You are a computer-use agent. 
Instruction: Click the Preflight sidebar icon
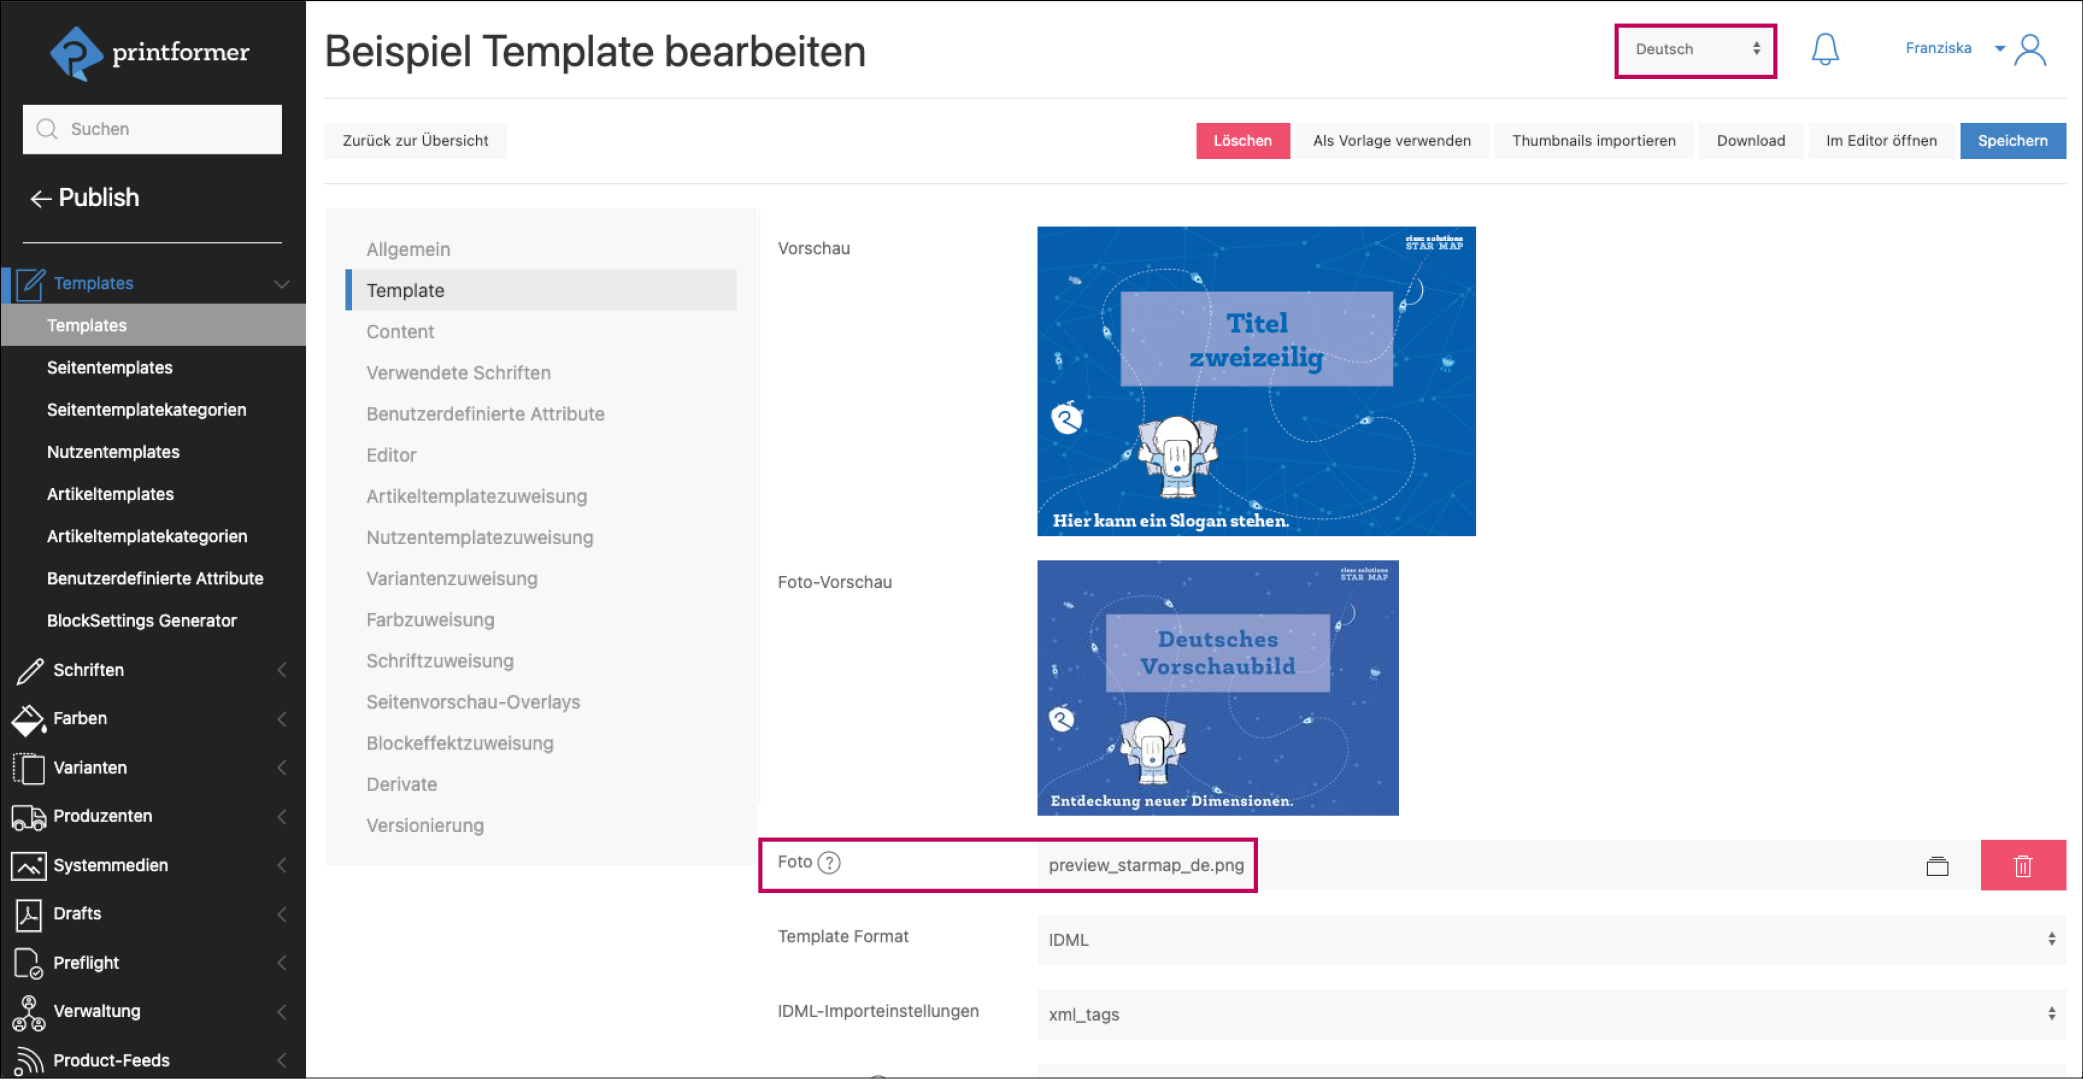tap(28, 963)
